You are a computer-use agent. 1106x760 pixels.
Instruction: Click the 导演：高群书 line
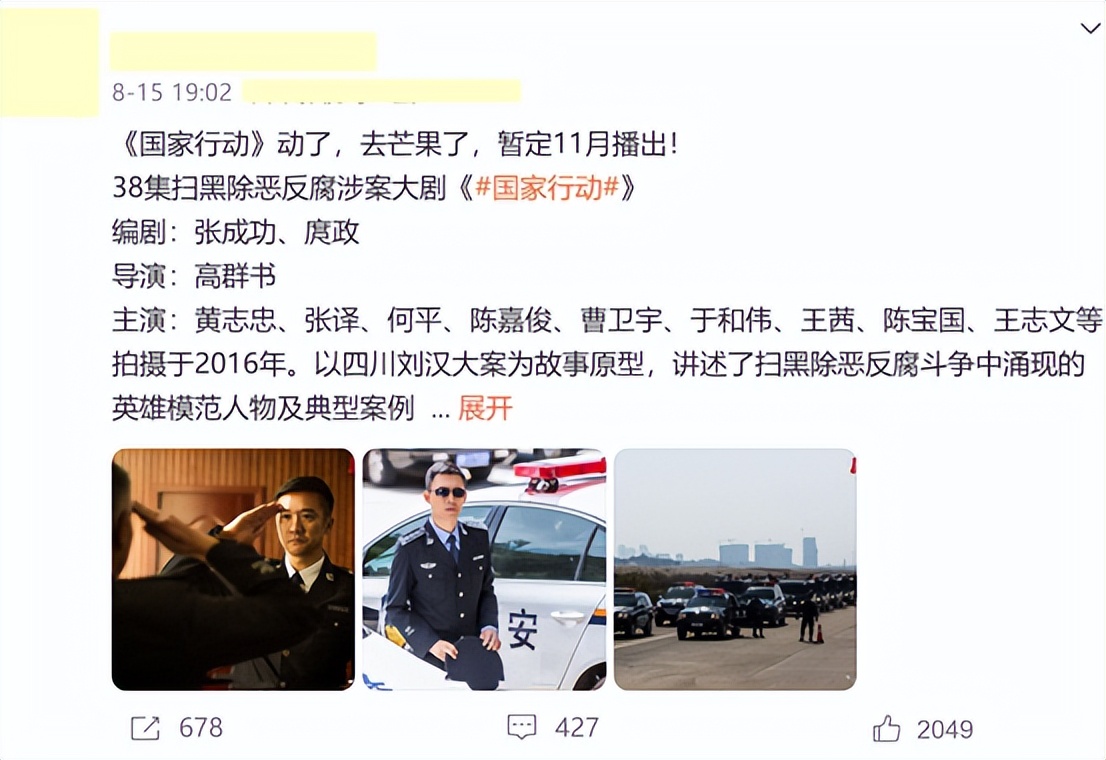194,276
